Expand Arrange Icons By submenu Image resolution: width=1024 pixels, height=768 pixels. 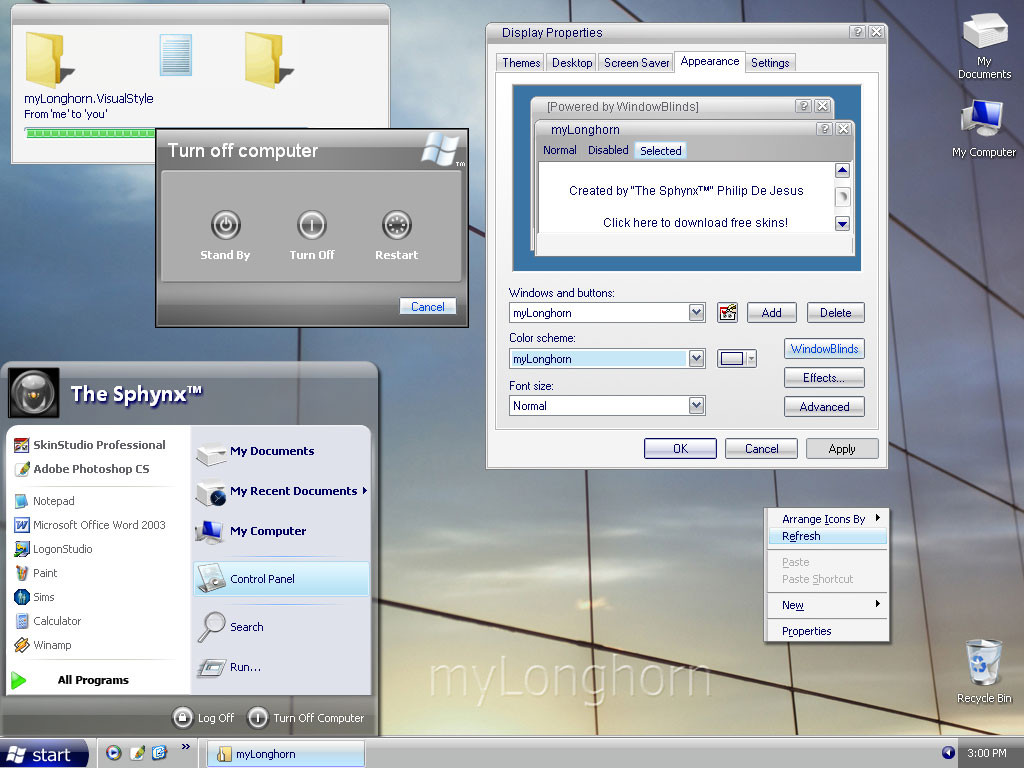click(878, 518)
